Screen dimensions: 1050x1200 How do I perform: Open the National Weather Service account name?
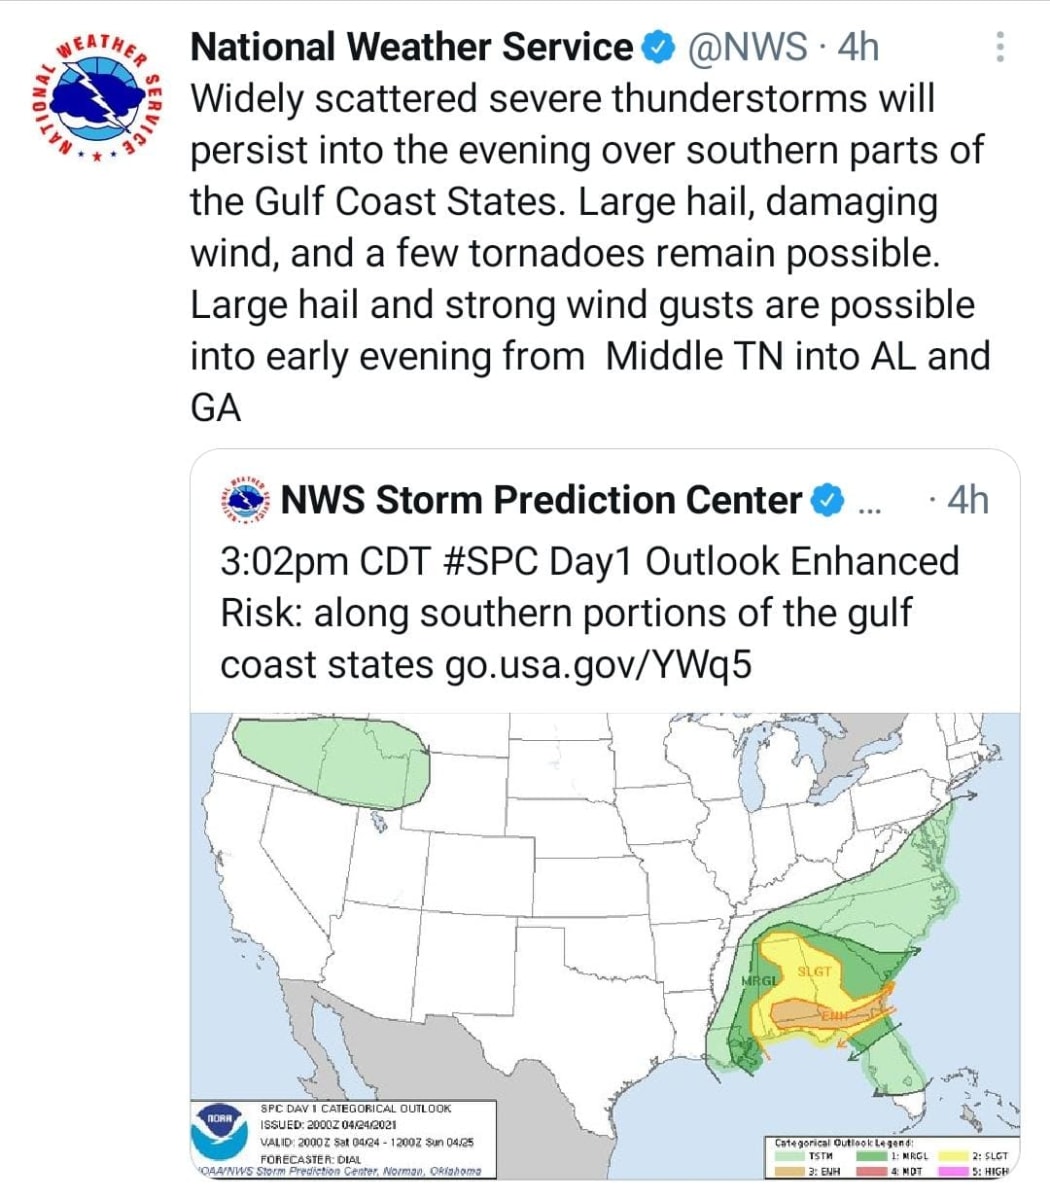411,47
